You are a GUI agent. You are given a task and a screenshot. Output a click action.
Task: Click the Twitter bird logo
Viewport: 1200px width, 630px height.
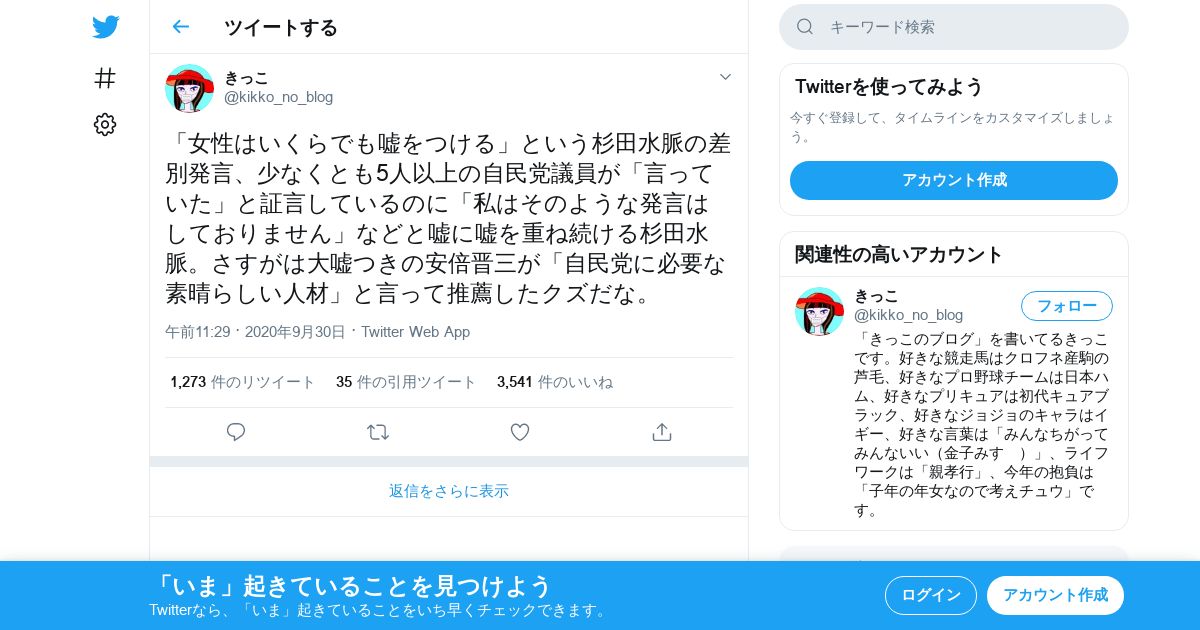pos(105,27)
